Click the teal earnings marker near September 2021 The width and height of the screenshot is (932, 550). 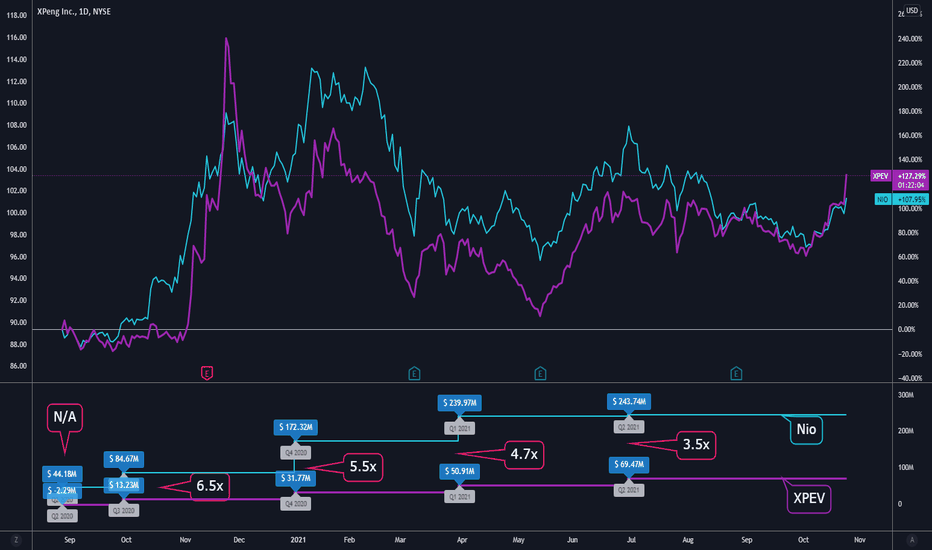click(x=736, y=373)
